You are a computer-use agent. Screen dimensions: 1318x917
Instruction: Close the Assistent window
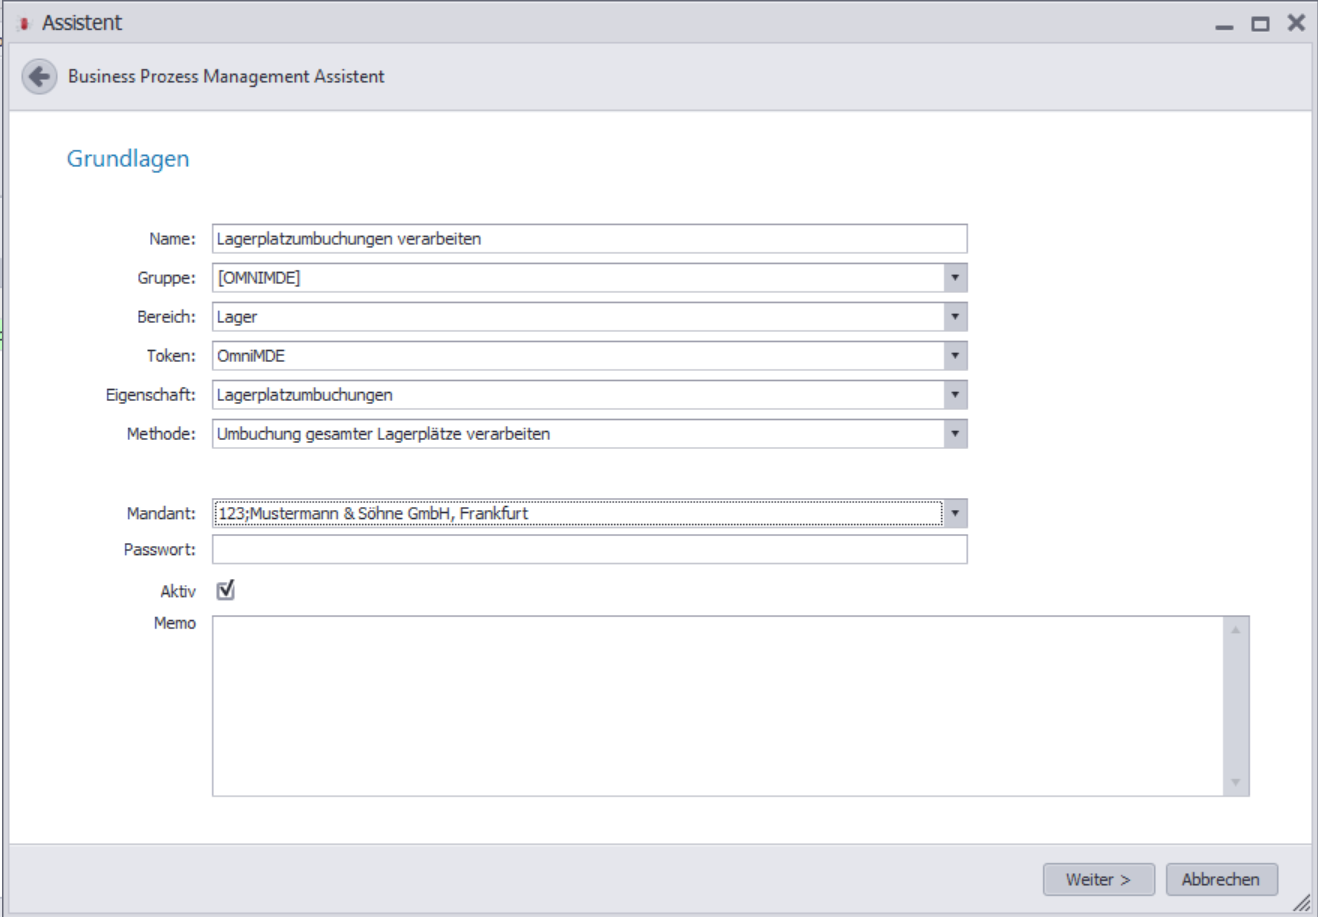pos(1296,23)
